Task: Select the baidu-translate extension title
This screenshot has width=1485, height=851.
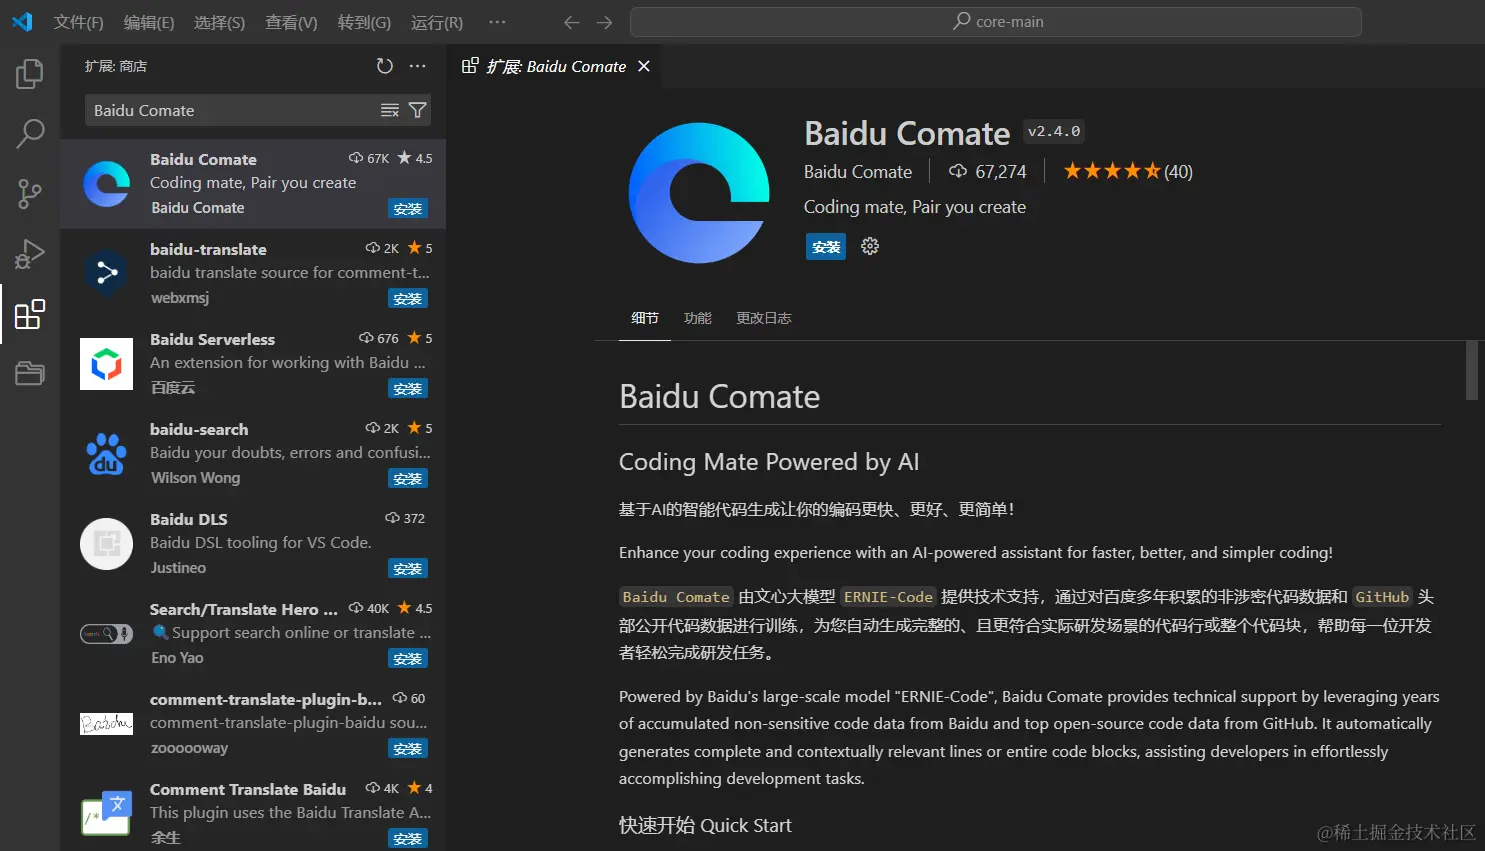Action: click(208, 249)
